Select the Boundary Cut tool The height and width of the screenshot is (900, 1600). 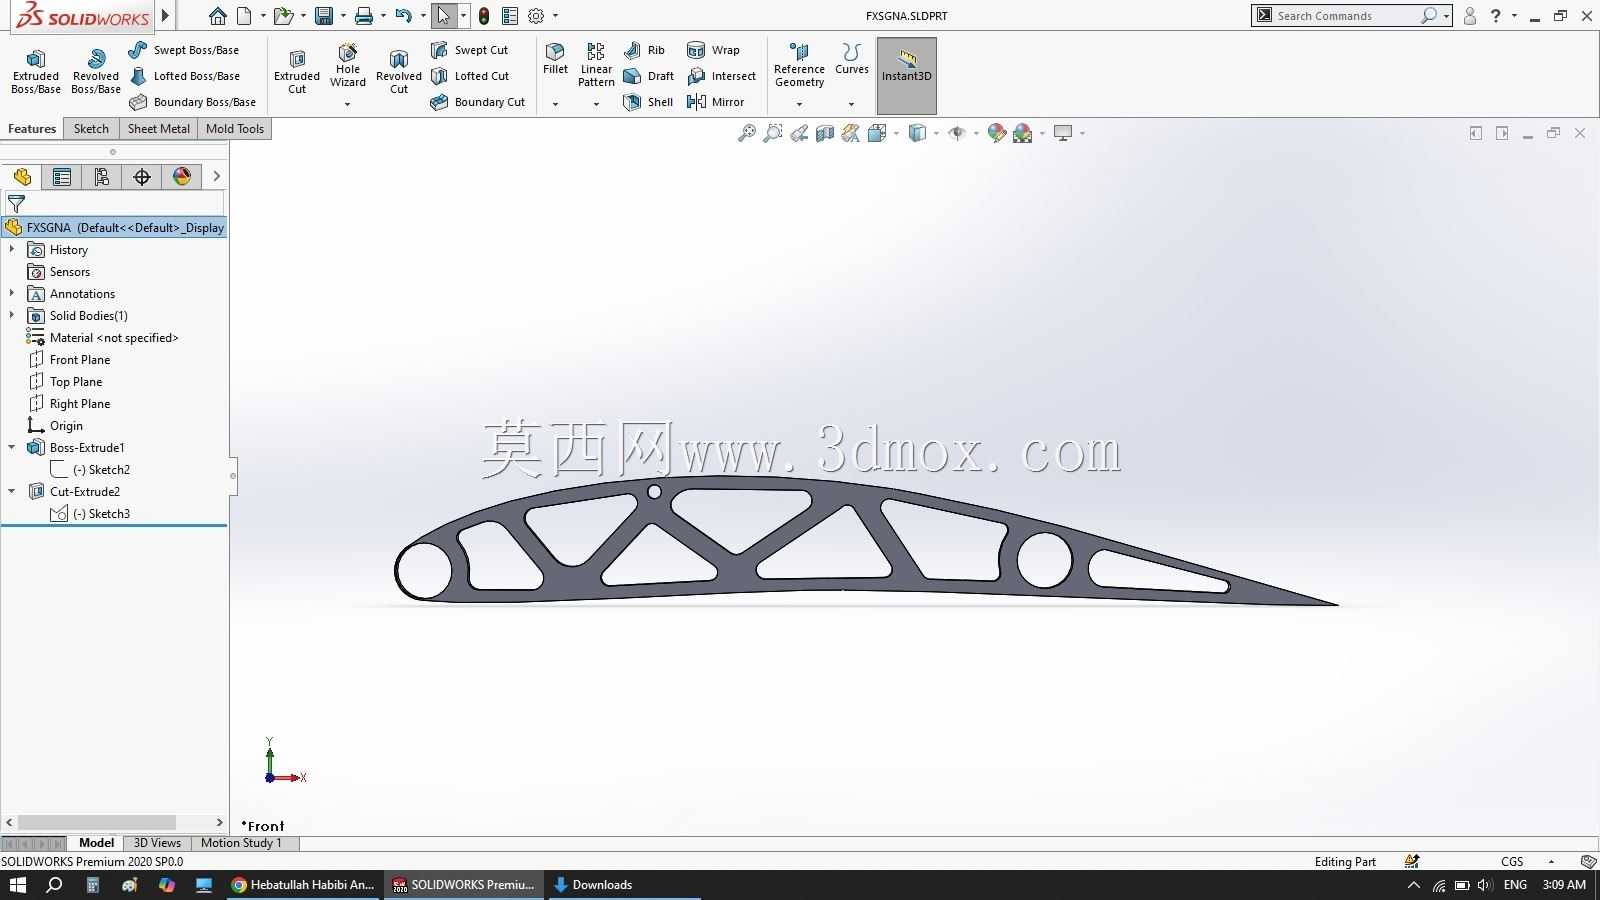478,102
